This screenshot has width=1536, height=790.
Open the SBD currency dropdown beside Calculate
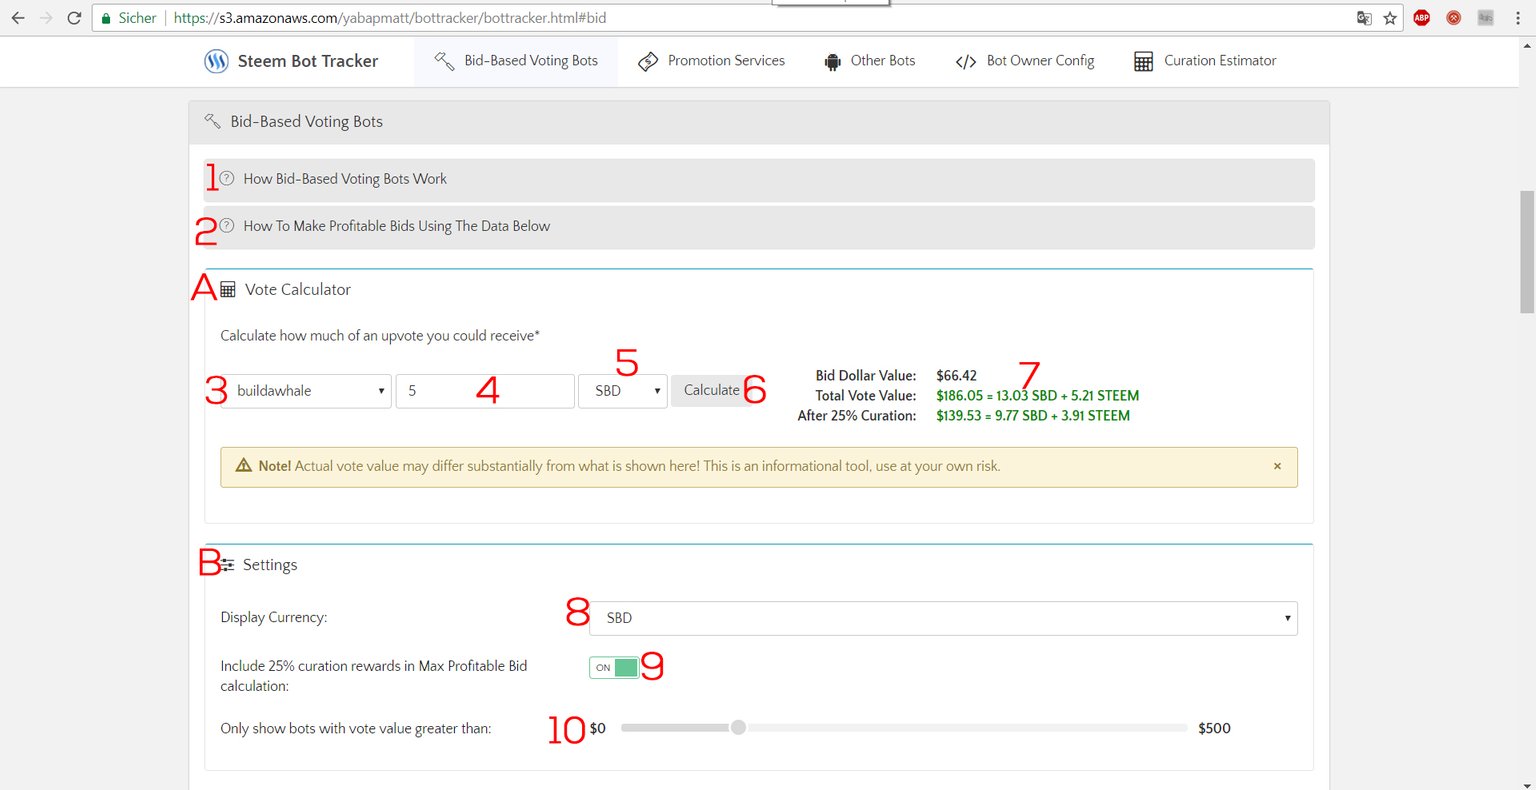[x=623, y=391]
